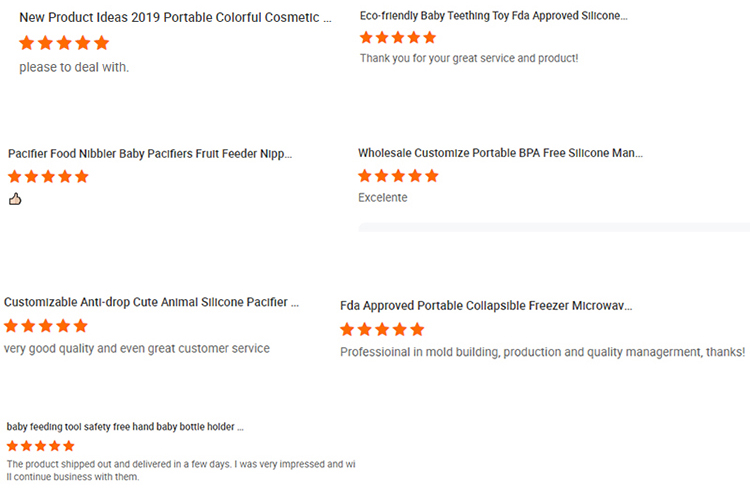Click the star rating under the Cosmetic product

64,43
